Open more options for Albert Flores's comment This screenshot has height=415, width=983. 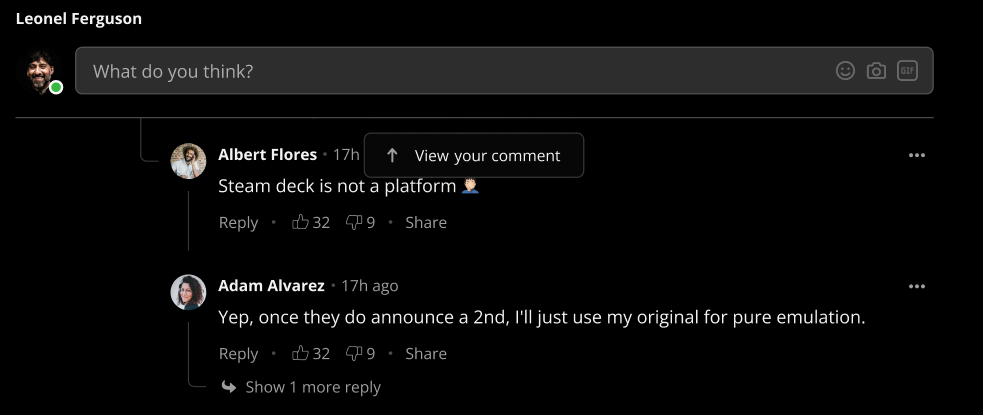click(917, 155)
